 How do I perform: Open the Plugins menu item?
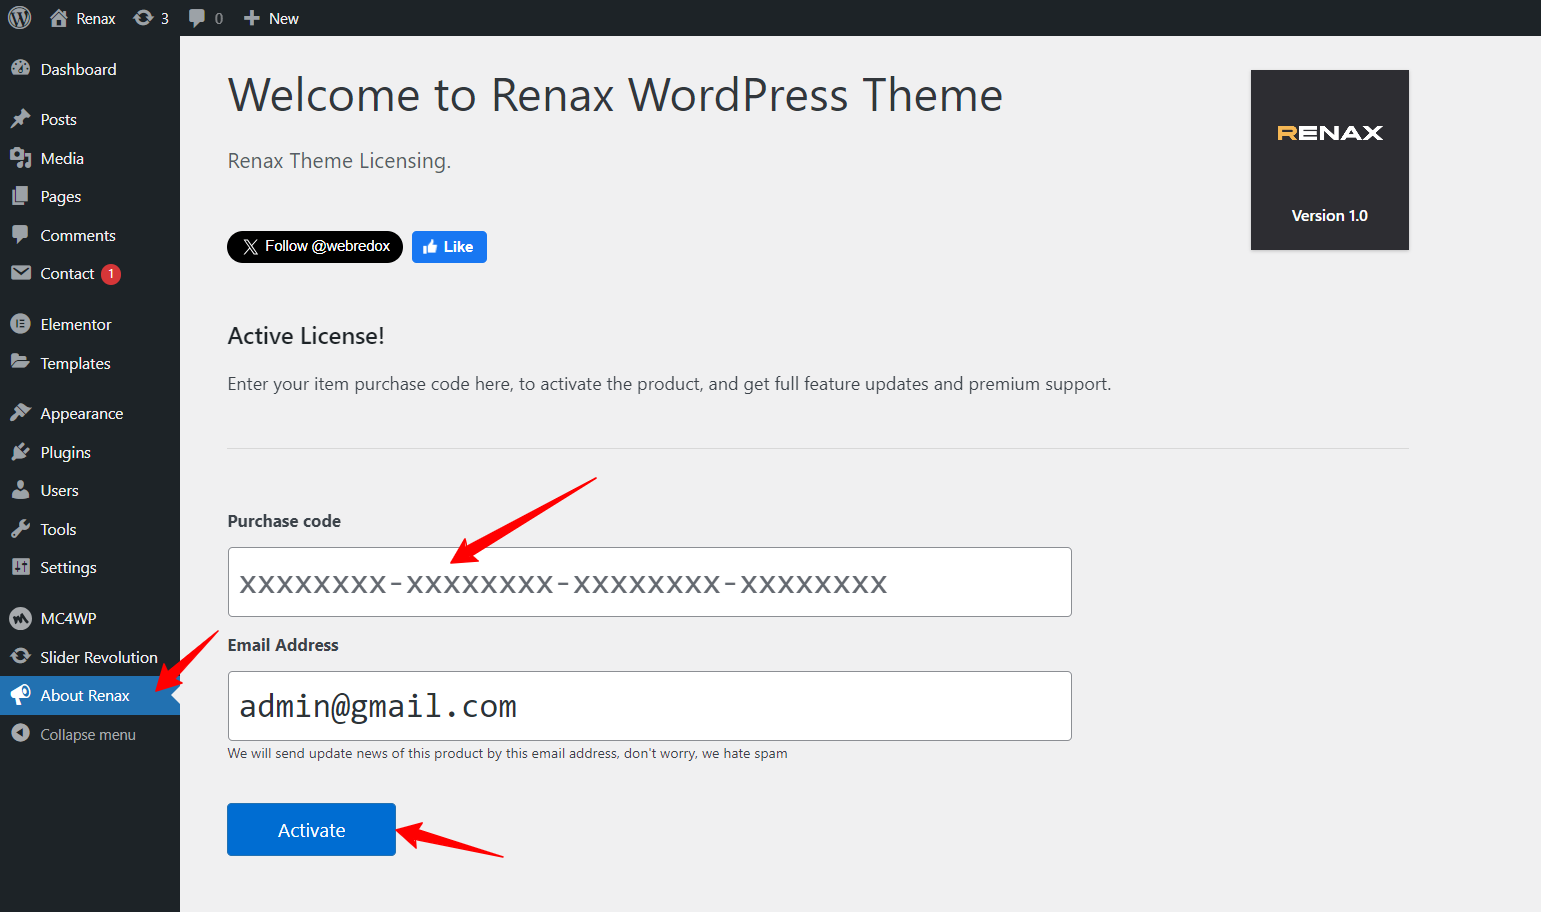coord(90,452)
